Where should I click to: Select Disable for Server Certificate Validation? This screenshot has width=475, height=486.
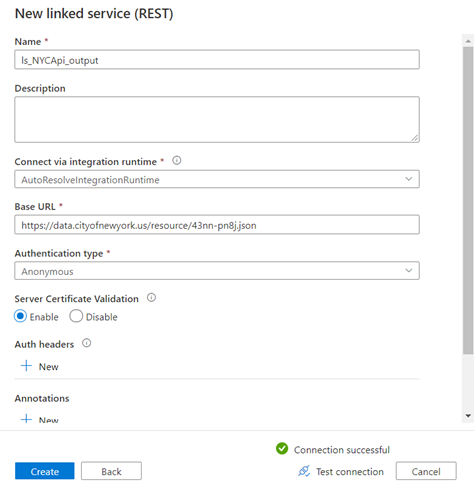point(76,316)
